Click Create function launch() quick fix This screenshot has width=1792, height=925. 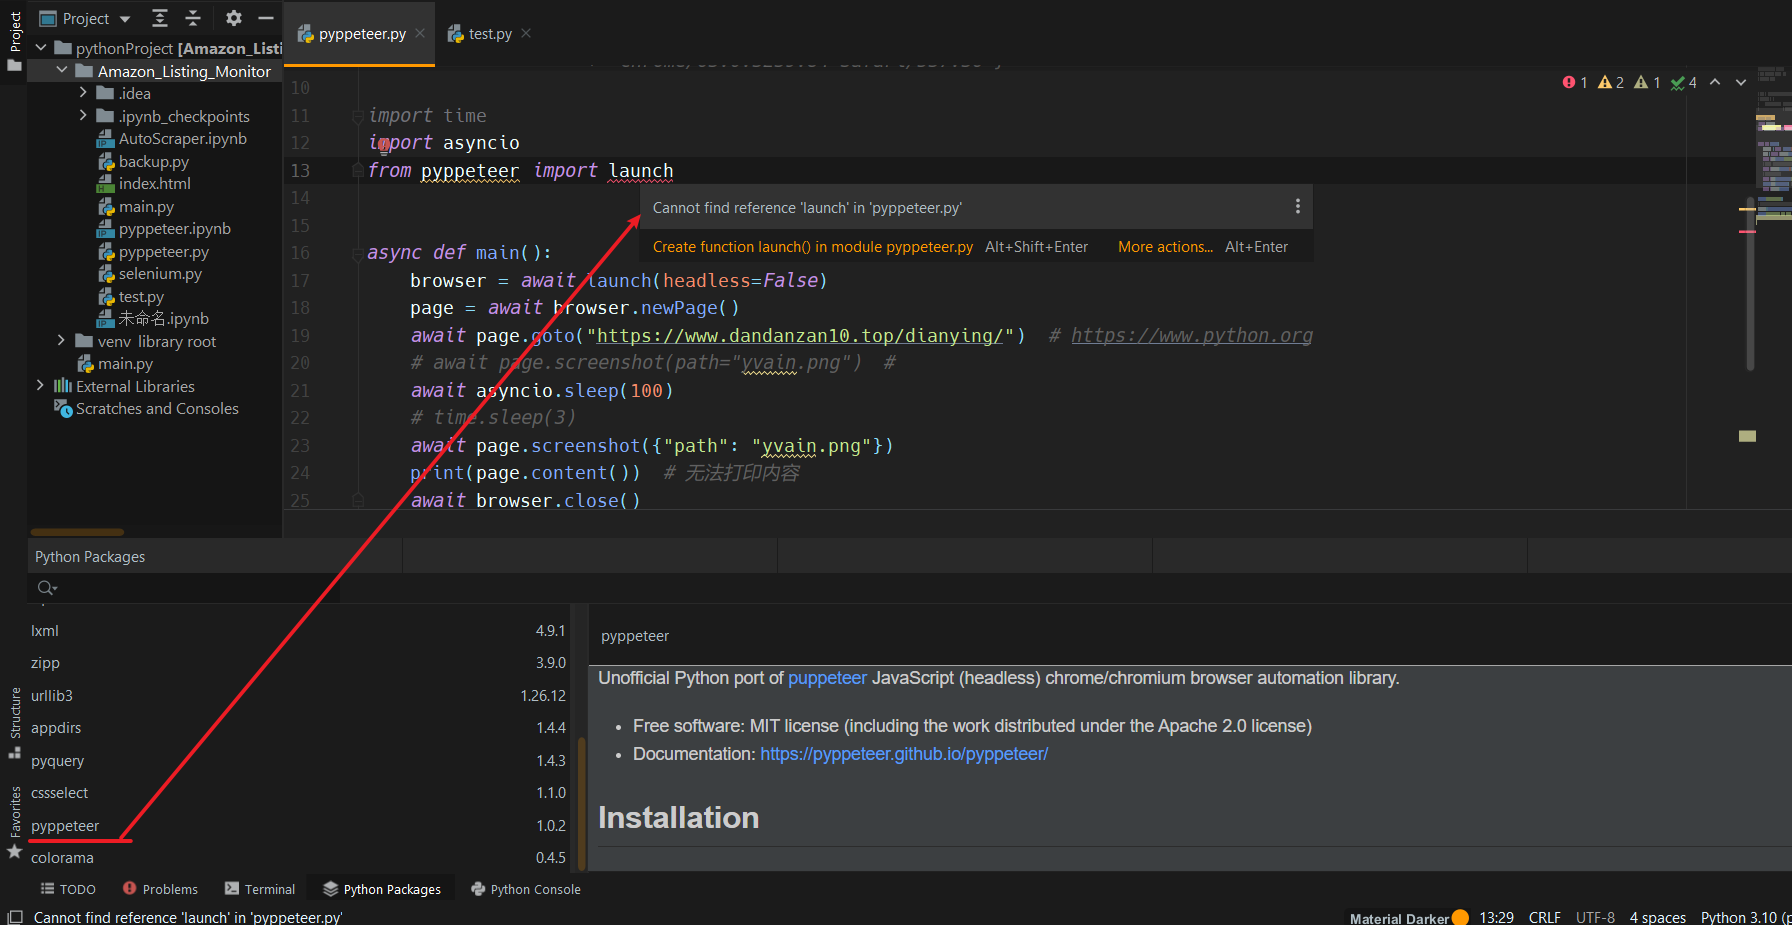(x=812, y=246)
